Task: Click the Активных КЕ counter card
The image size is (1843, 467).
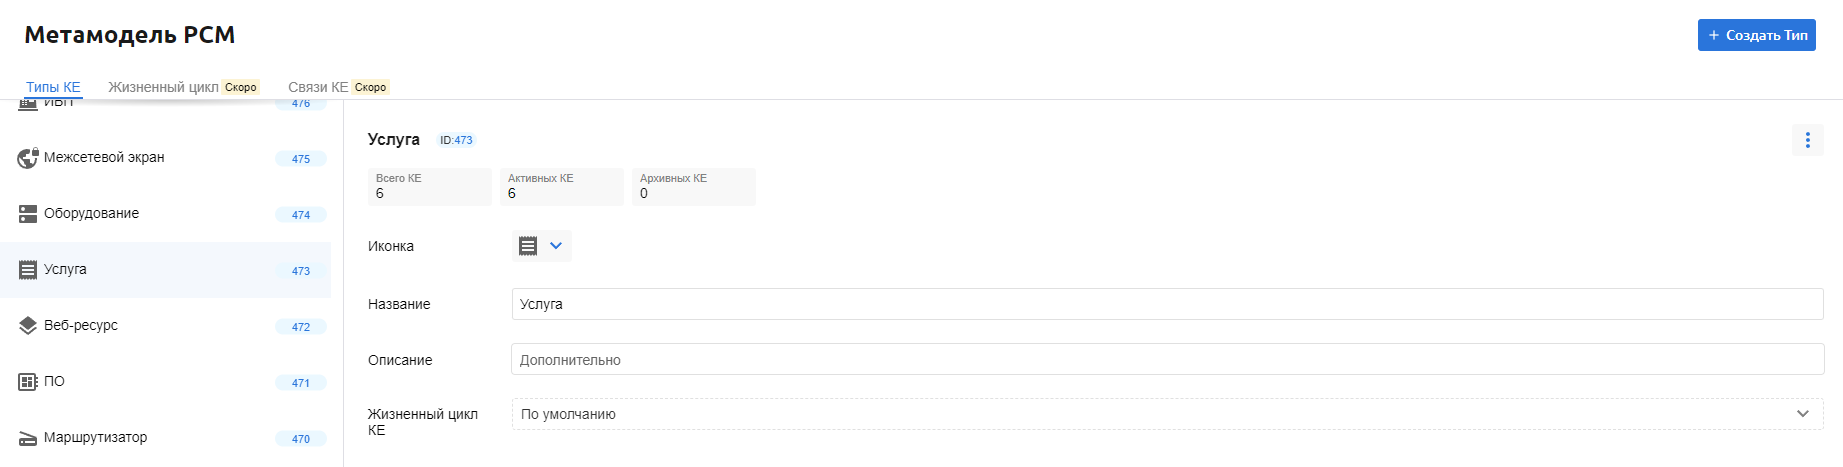Action: click(561, 186)
